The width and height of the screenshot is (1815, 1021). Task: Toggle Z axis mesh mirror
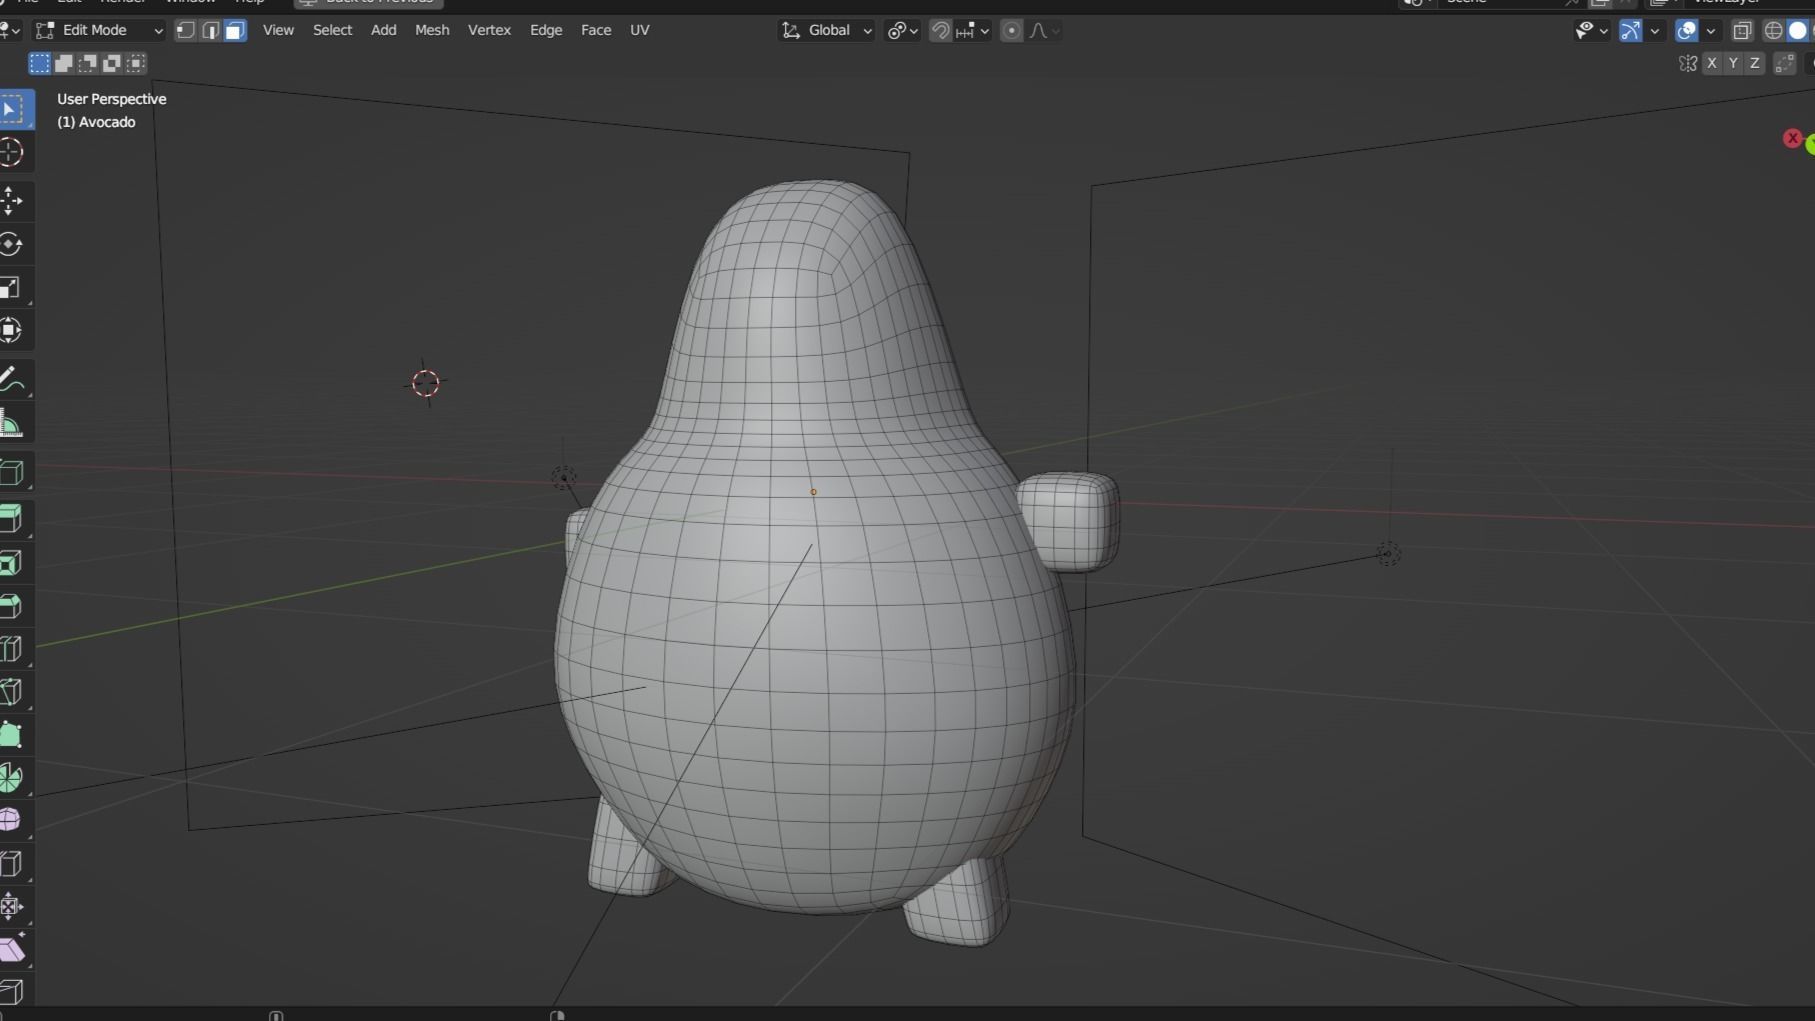tap(1754, 63)
